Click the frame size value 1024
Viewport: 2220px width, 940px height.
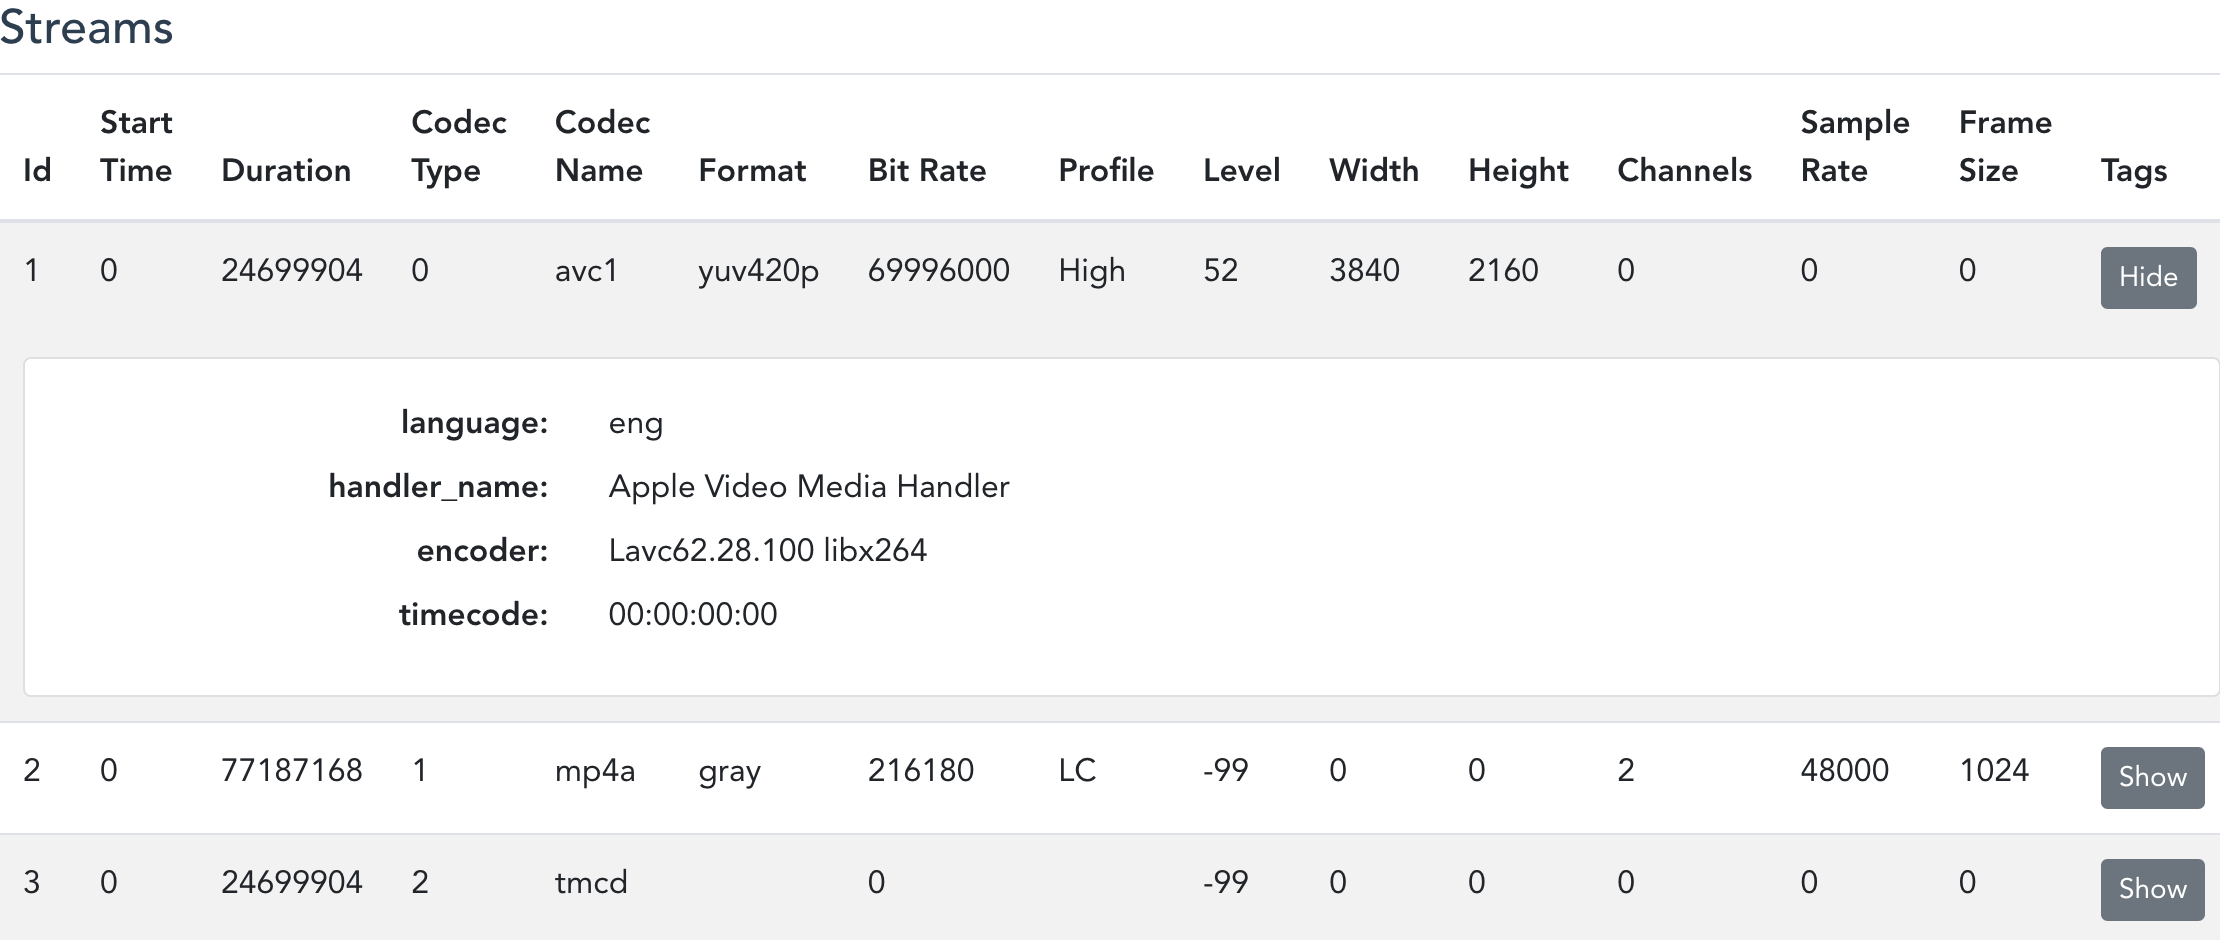pos(1993,770)
